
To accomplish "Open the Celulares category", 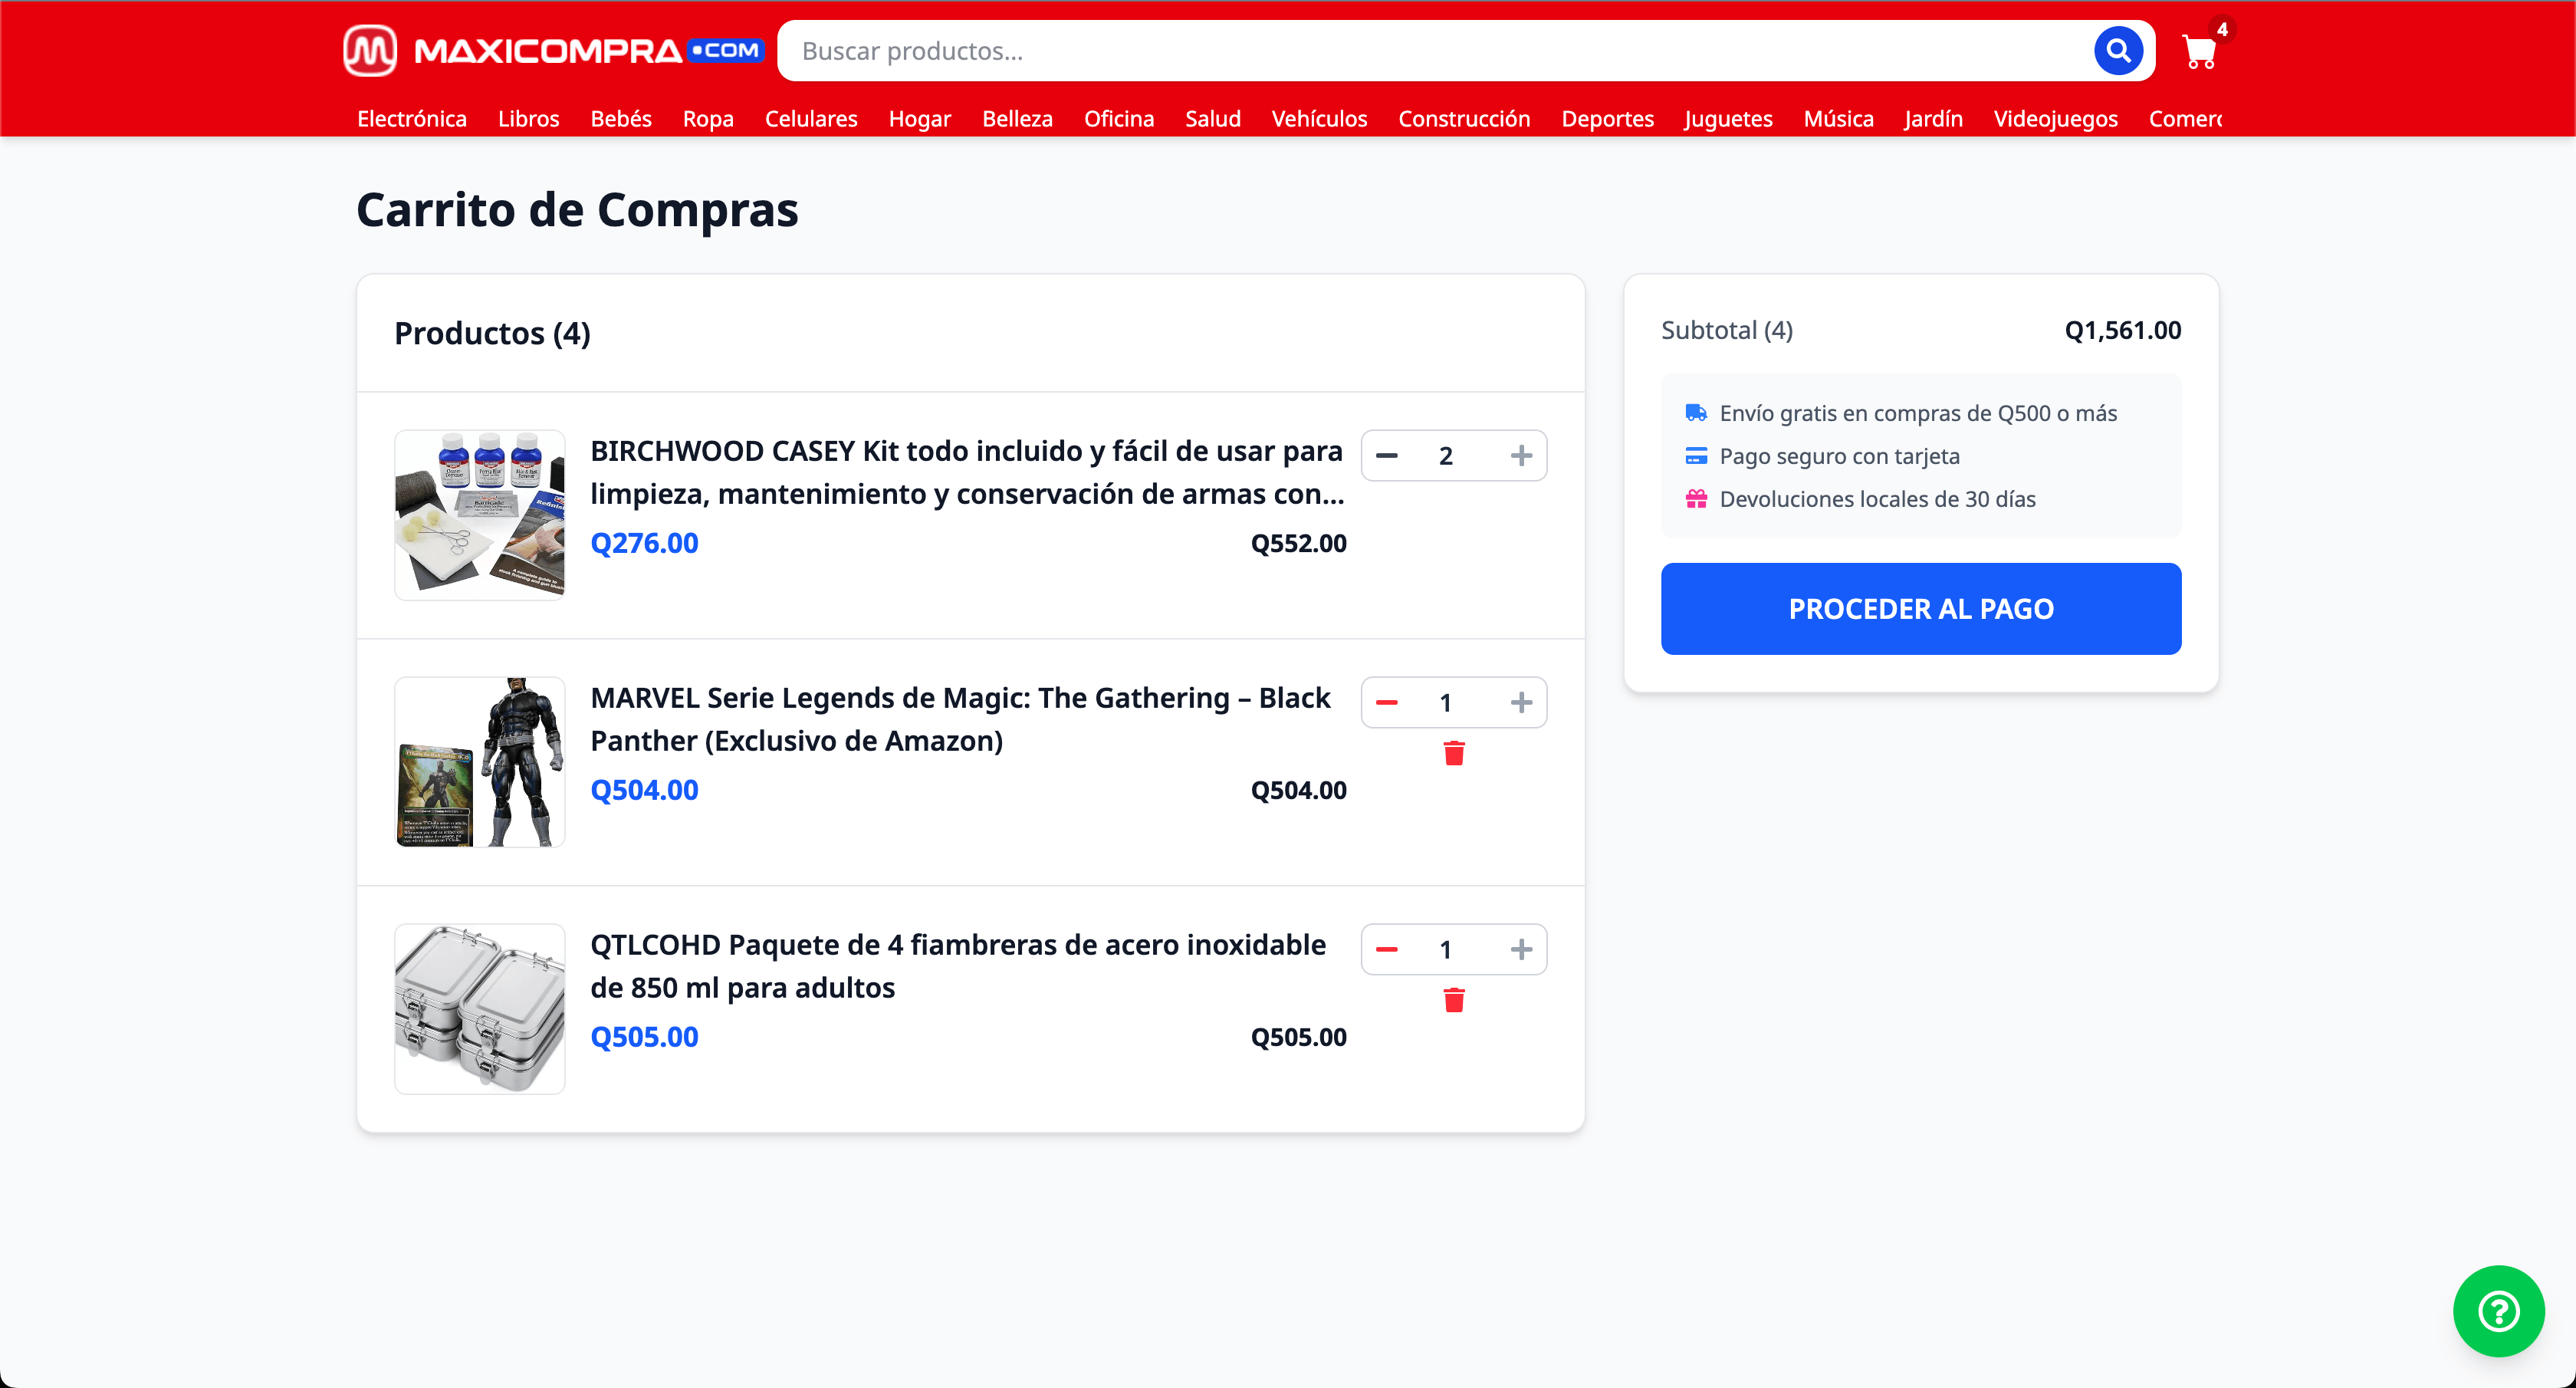I will click(x=811, y=119).
